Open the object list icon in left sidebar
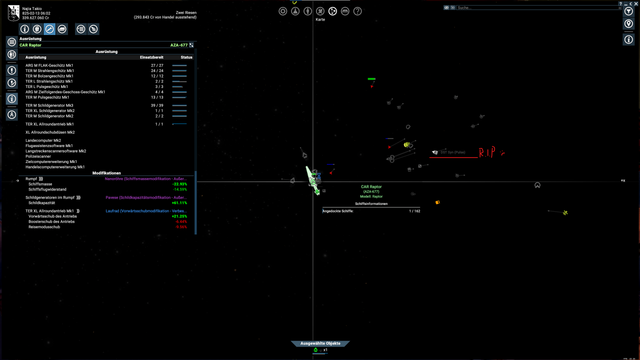The image size is (640, 360). 12,42
